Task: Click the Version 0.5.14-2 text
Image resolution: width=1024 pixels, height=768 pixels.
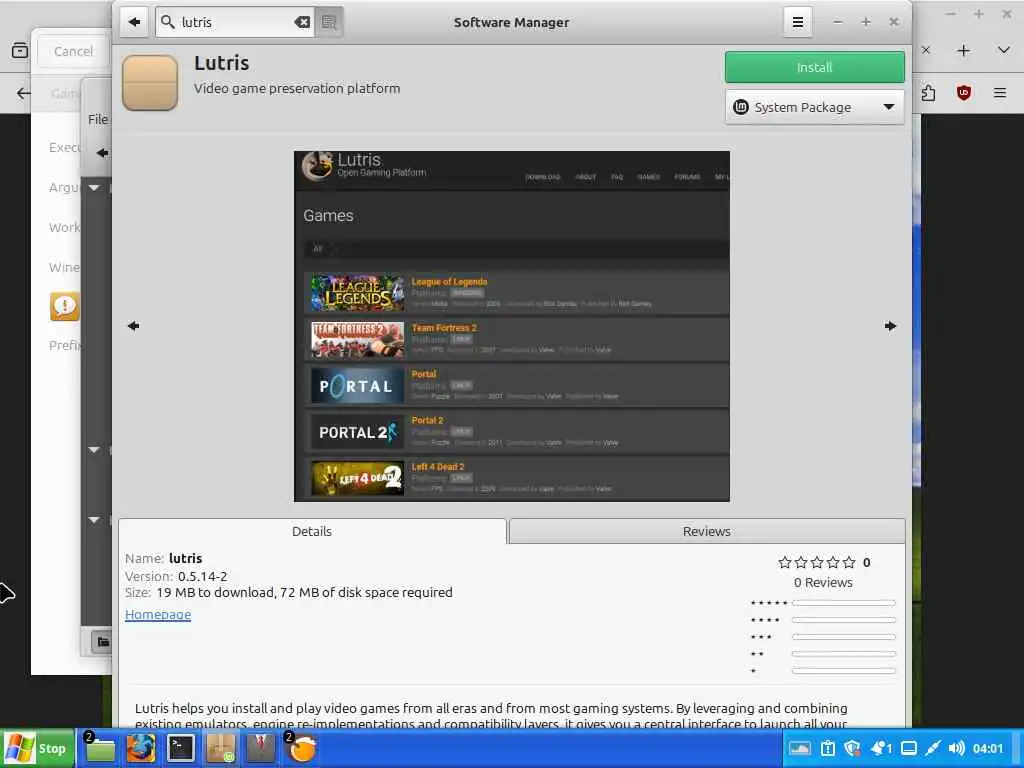Action: 176,577
